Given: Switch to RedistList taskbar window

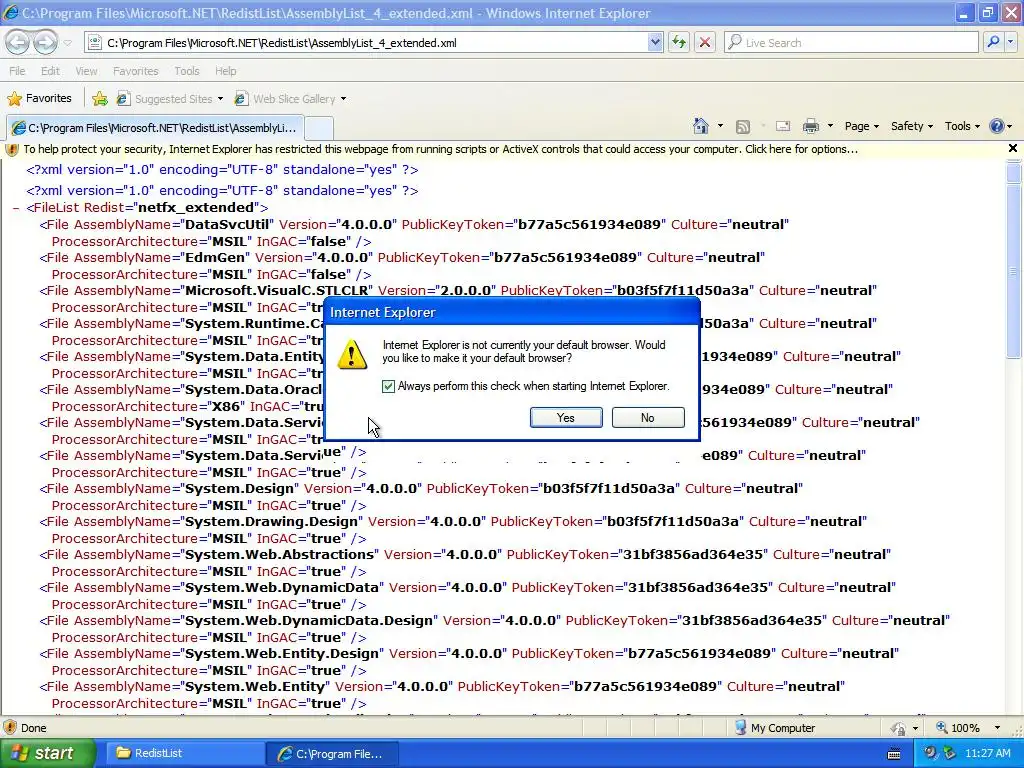Looking at the screenshot, I should coord(183,753).
